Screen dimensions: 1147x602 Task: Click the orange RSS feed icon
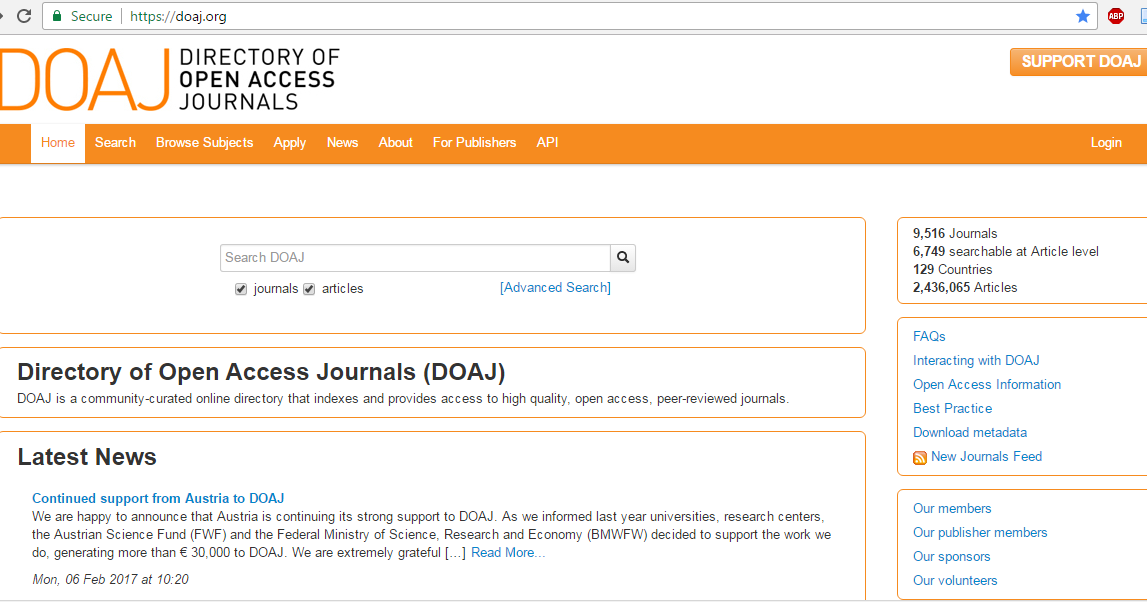[920, 458]
